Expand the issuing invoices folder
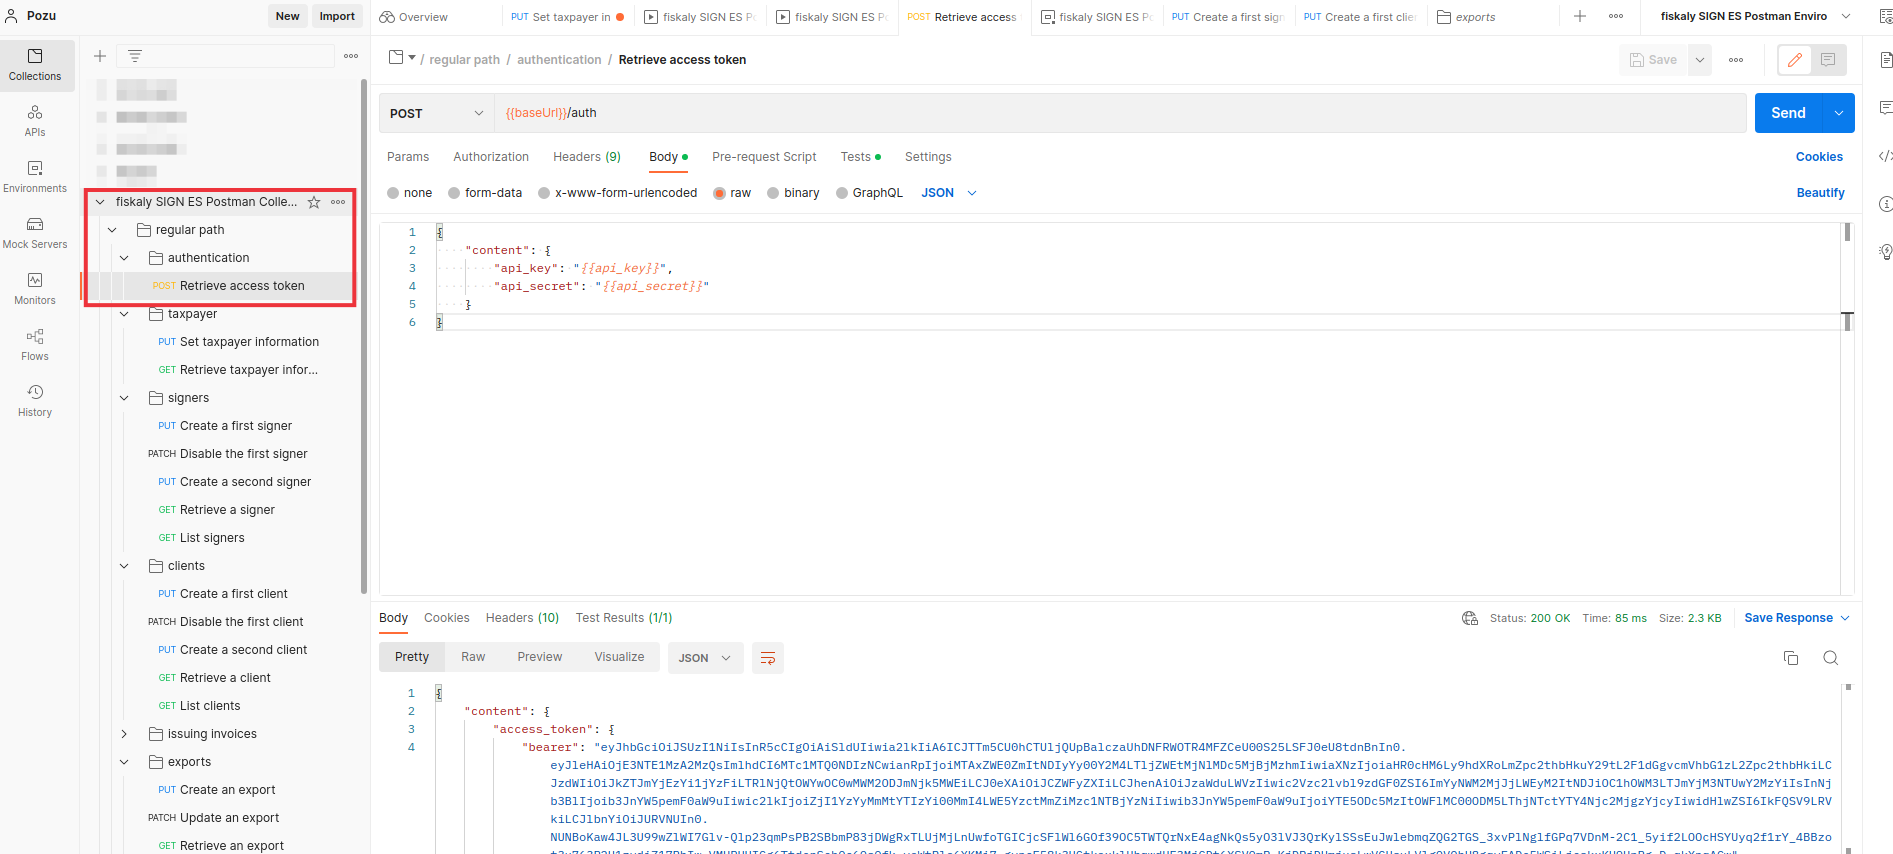This screenshot has width=1893, height=854. pos(124,734)
